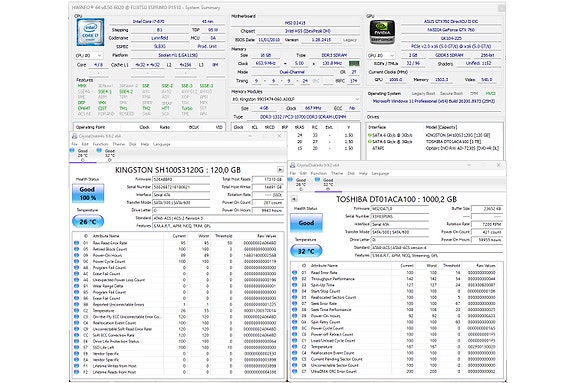Click the Dual-Channel memory mode field
The image size is (575, 383).
(x=292, y=72)
